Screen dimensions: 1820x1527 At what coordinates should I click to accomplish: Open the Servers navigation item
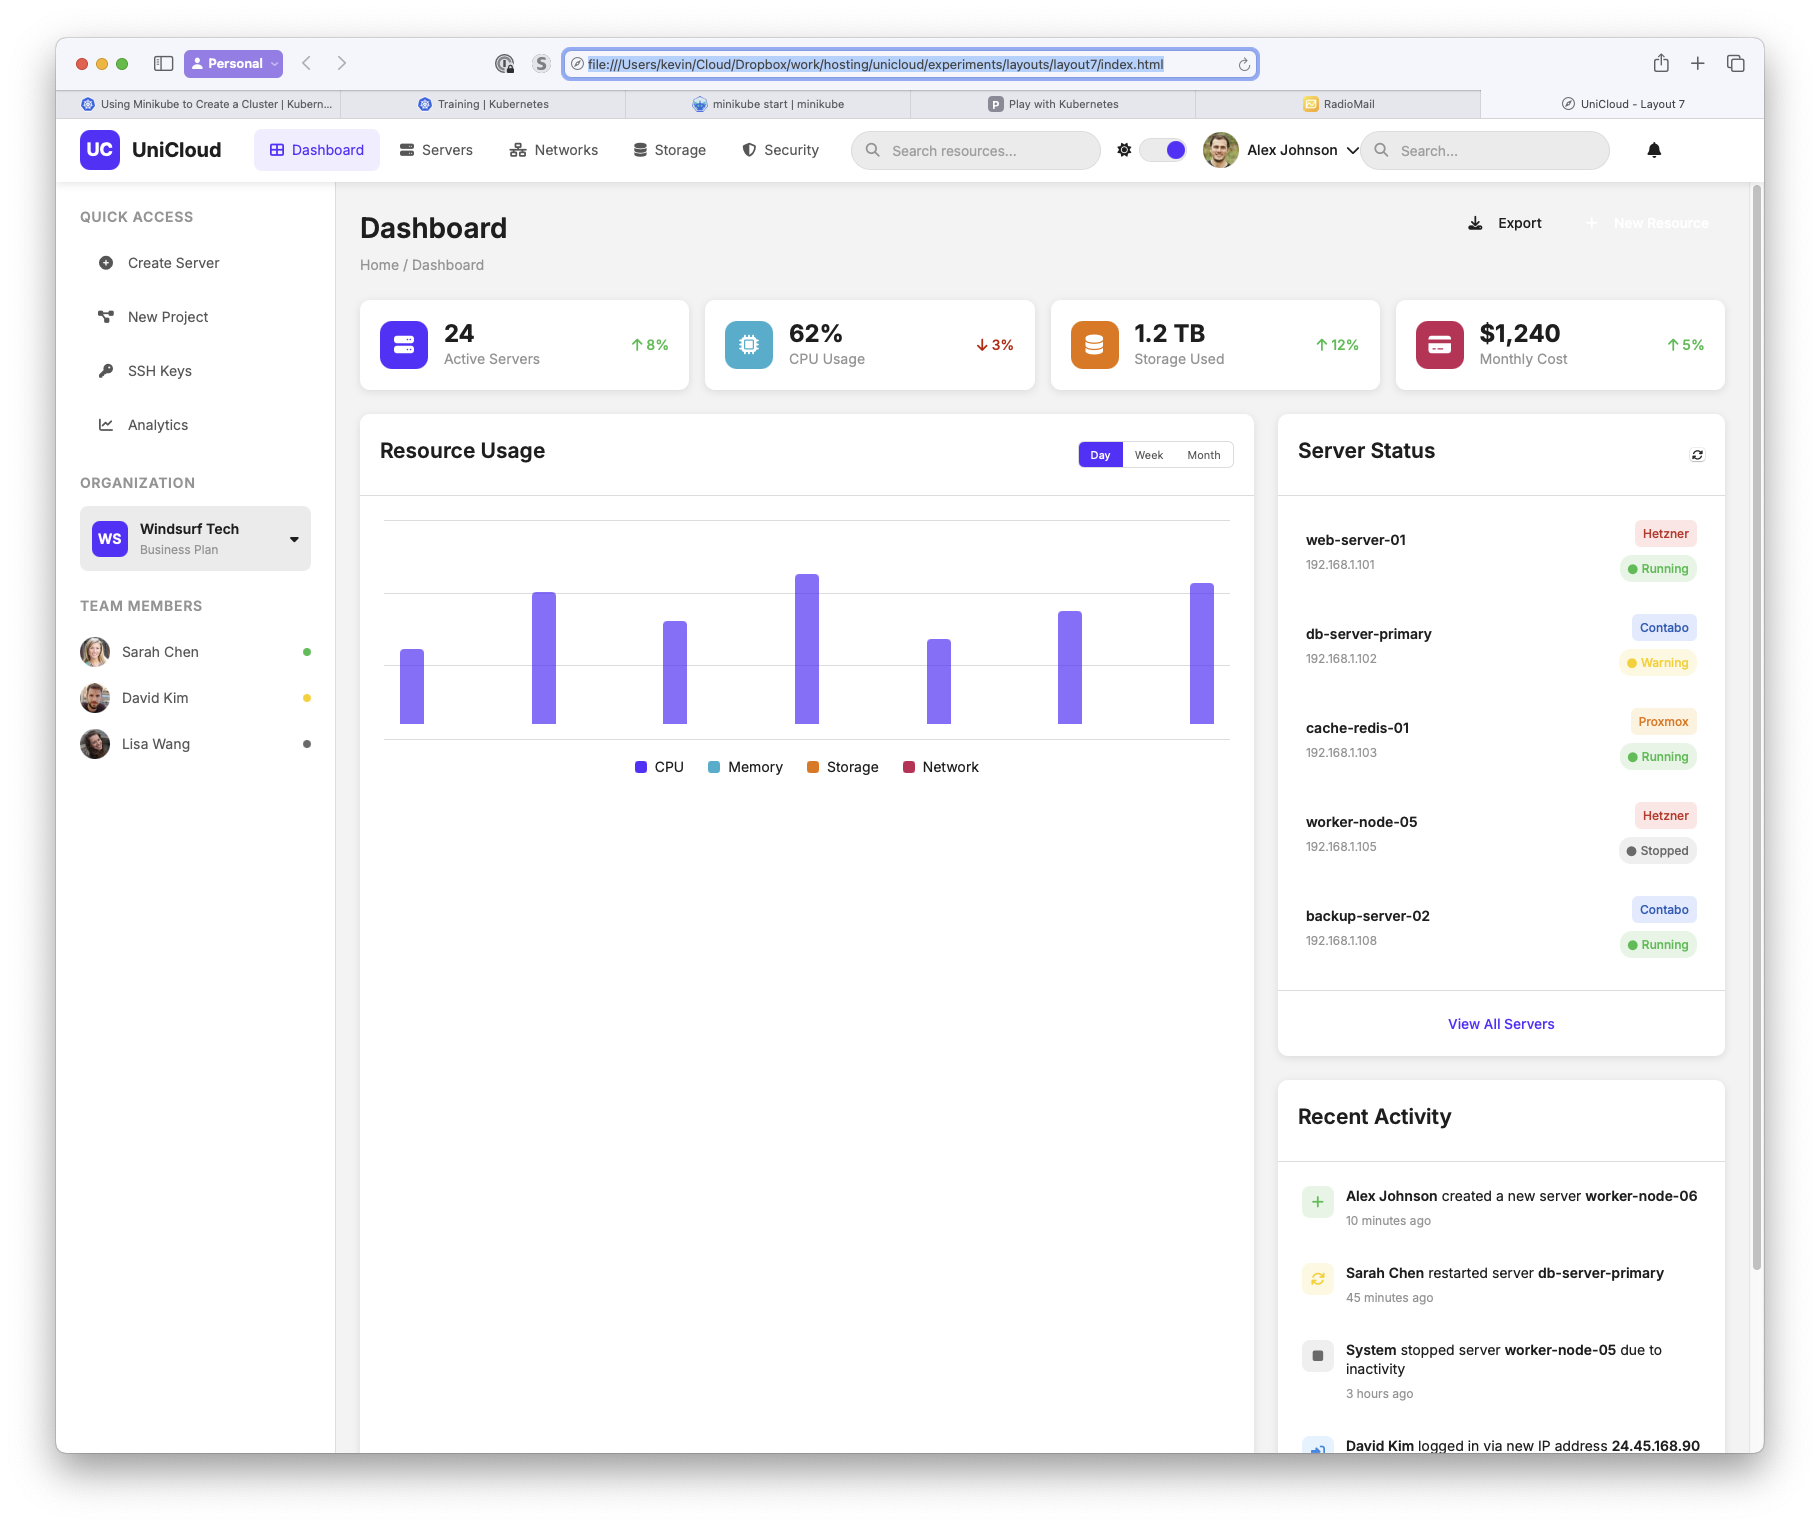pyautogui.click(x=436, y=150)
